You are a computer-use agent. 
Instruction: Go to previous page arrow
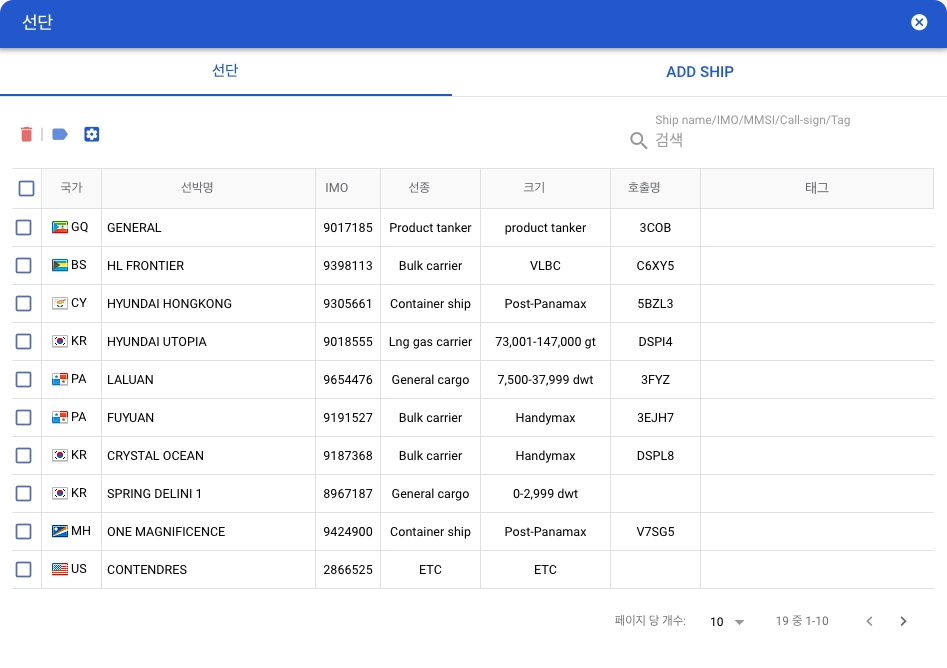click(869, 621)
